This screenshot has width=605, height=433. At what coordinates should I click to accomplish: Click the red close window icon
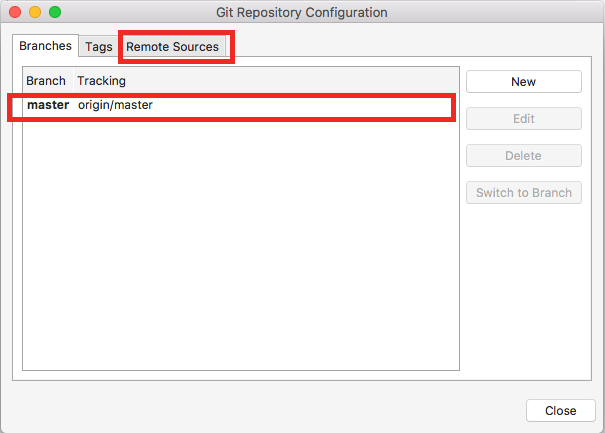coord(15,13)
